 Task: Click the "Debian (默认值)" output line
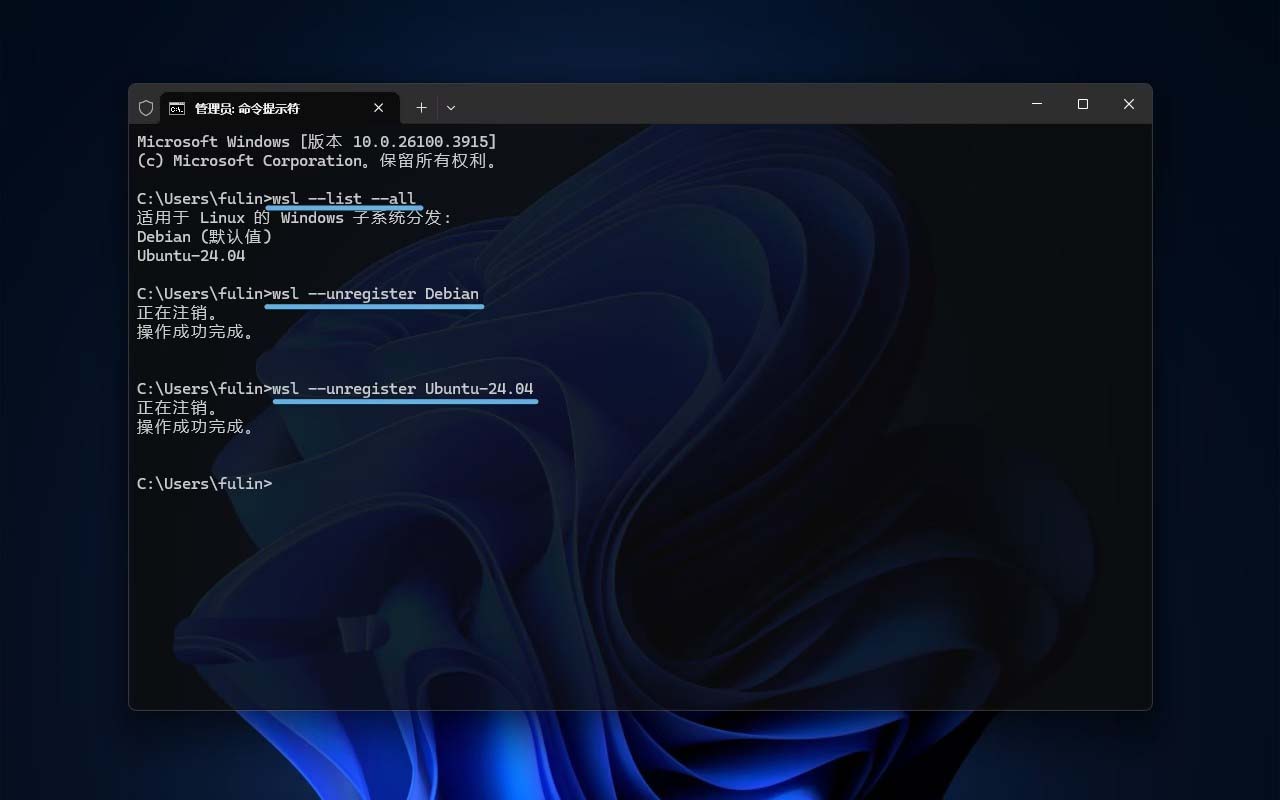point(205,237)
